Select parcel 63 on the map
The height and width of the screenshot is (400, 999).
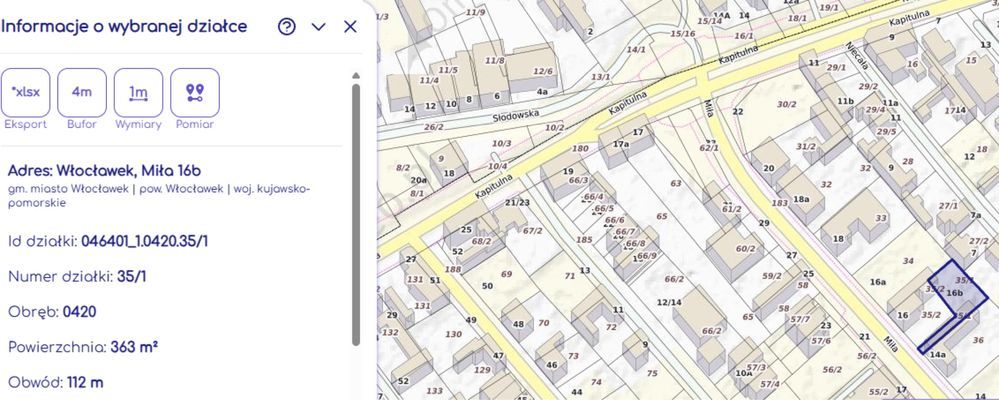tap(676, 184)
